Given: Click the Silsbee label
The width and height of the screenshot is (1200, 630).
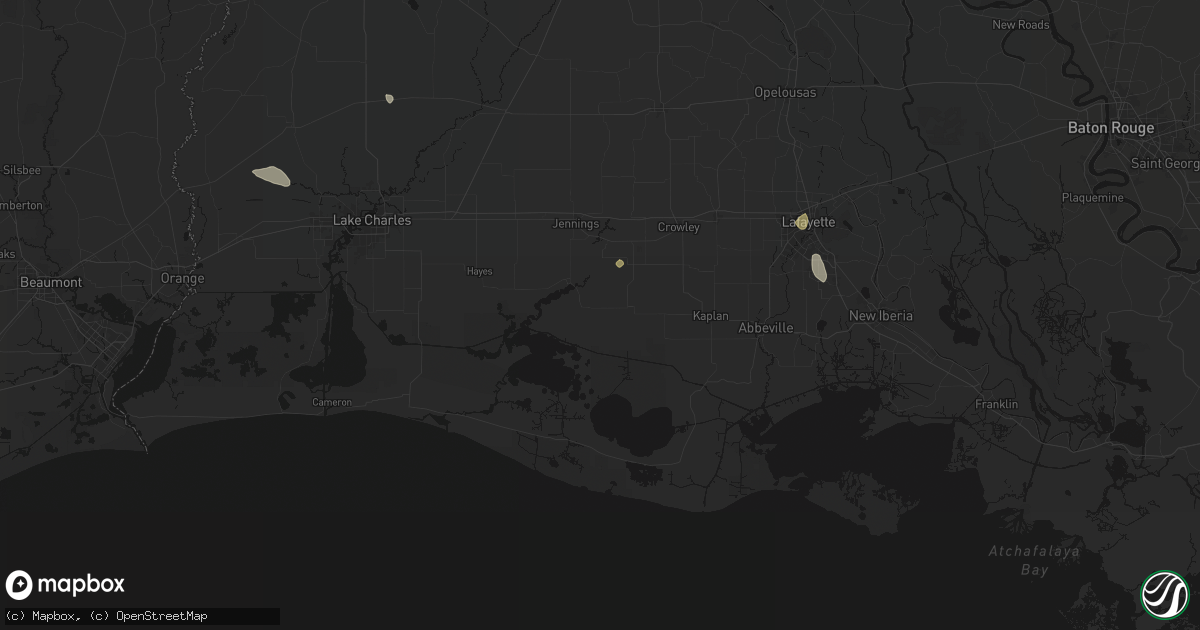Looking at the screenshot, I should (22, 170).
